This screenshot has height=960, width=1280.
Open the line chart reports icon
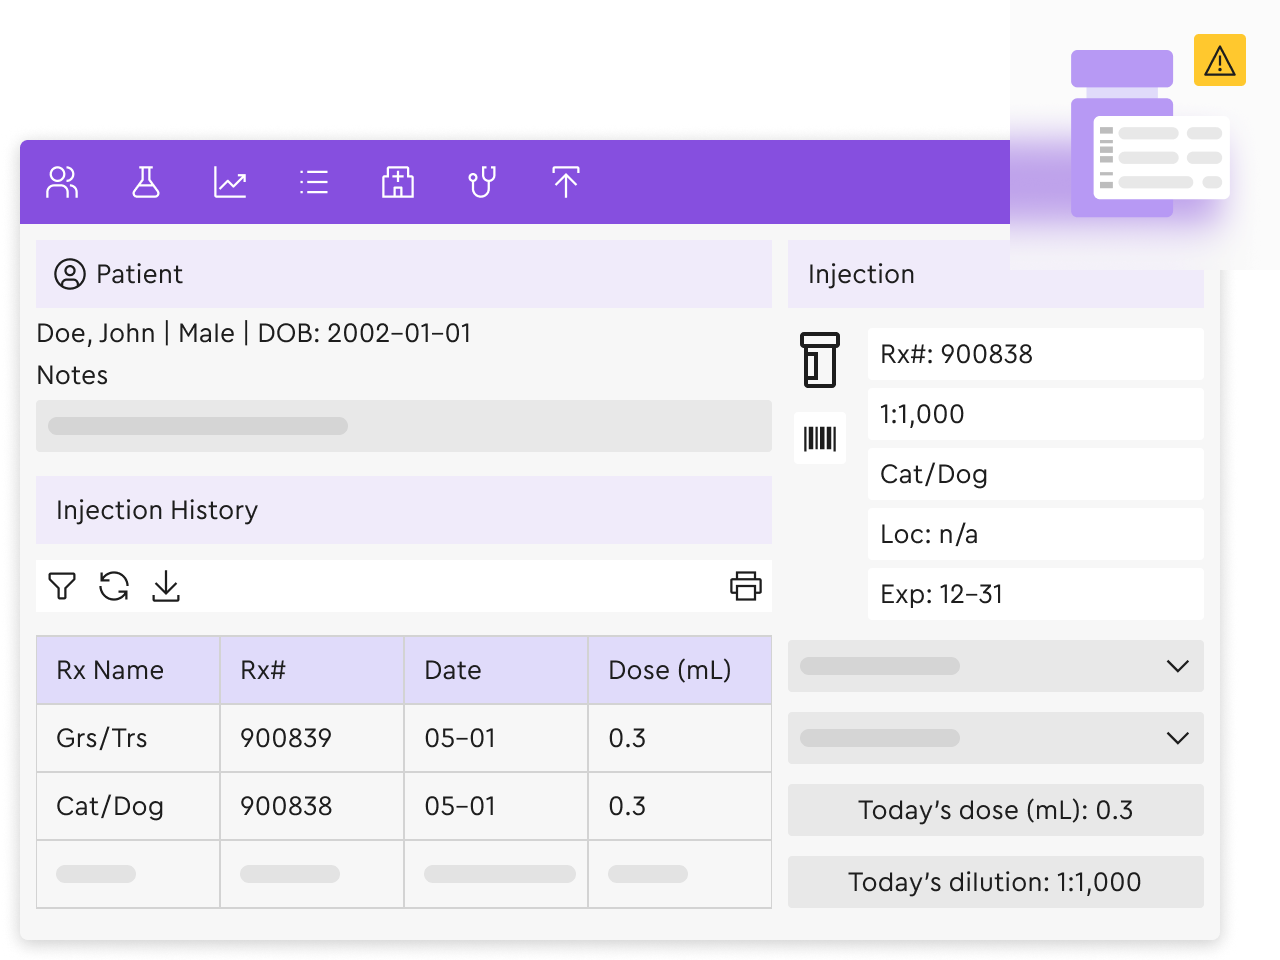coord(230,182)
